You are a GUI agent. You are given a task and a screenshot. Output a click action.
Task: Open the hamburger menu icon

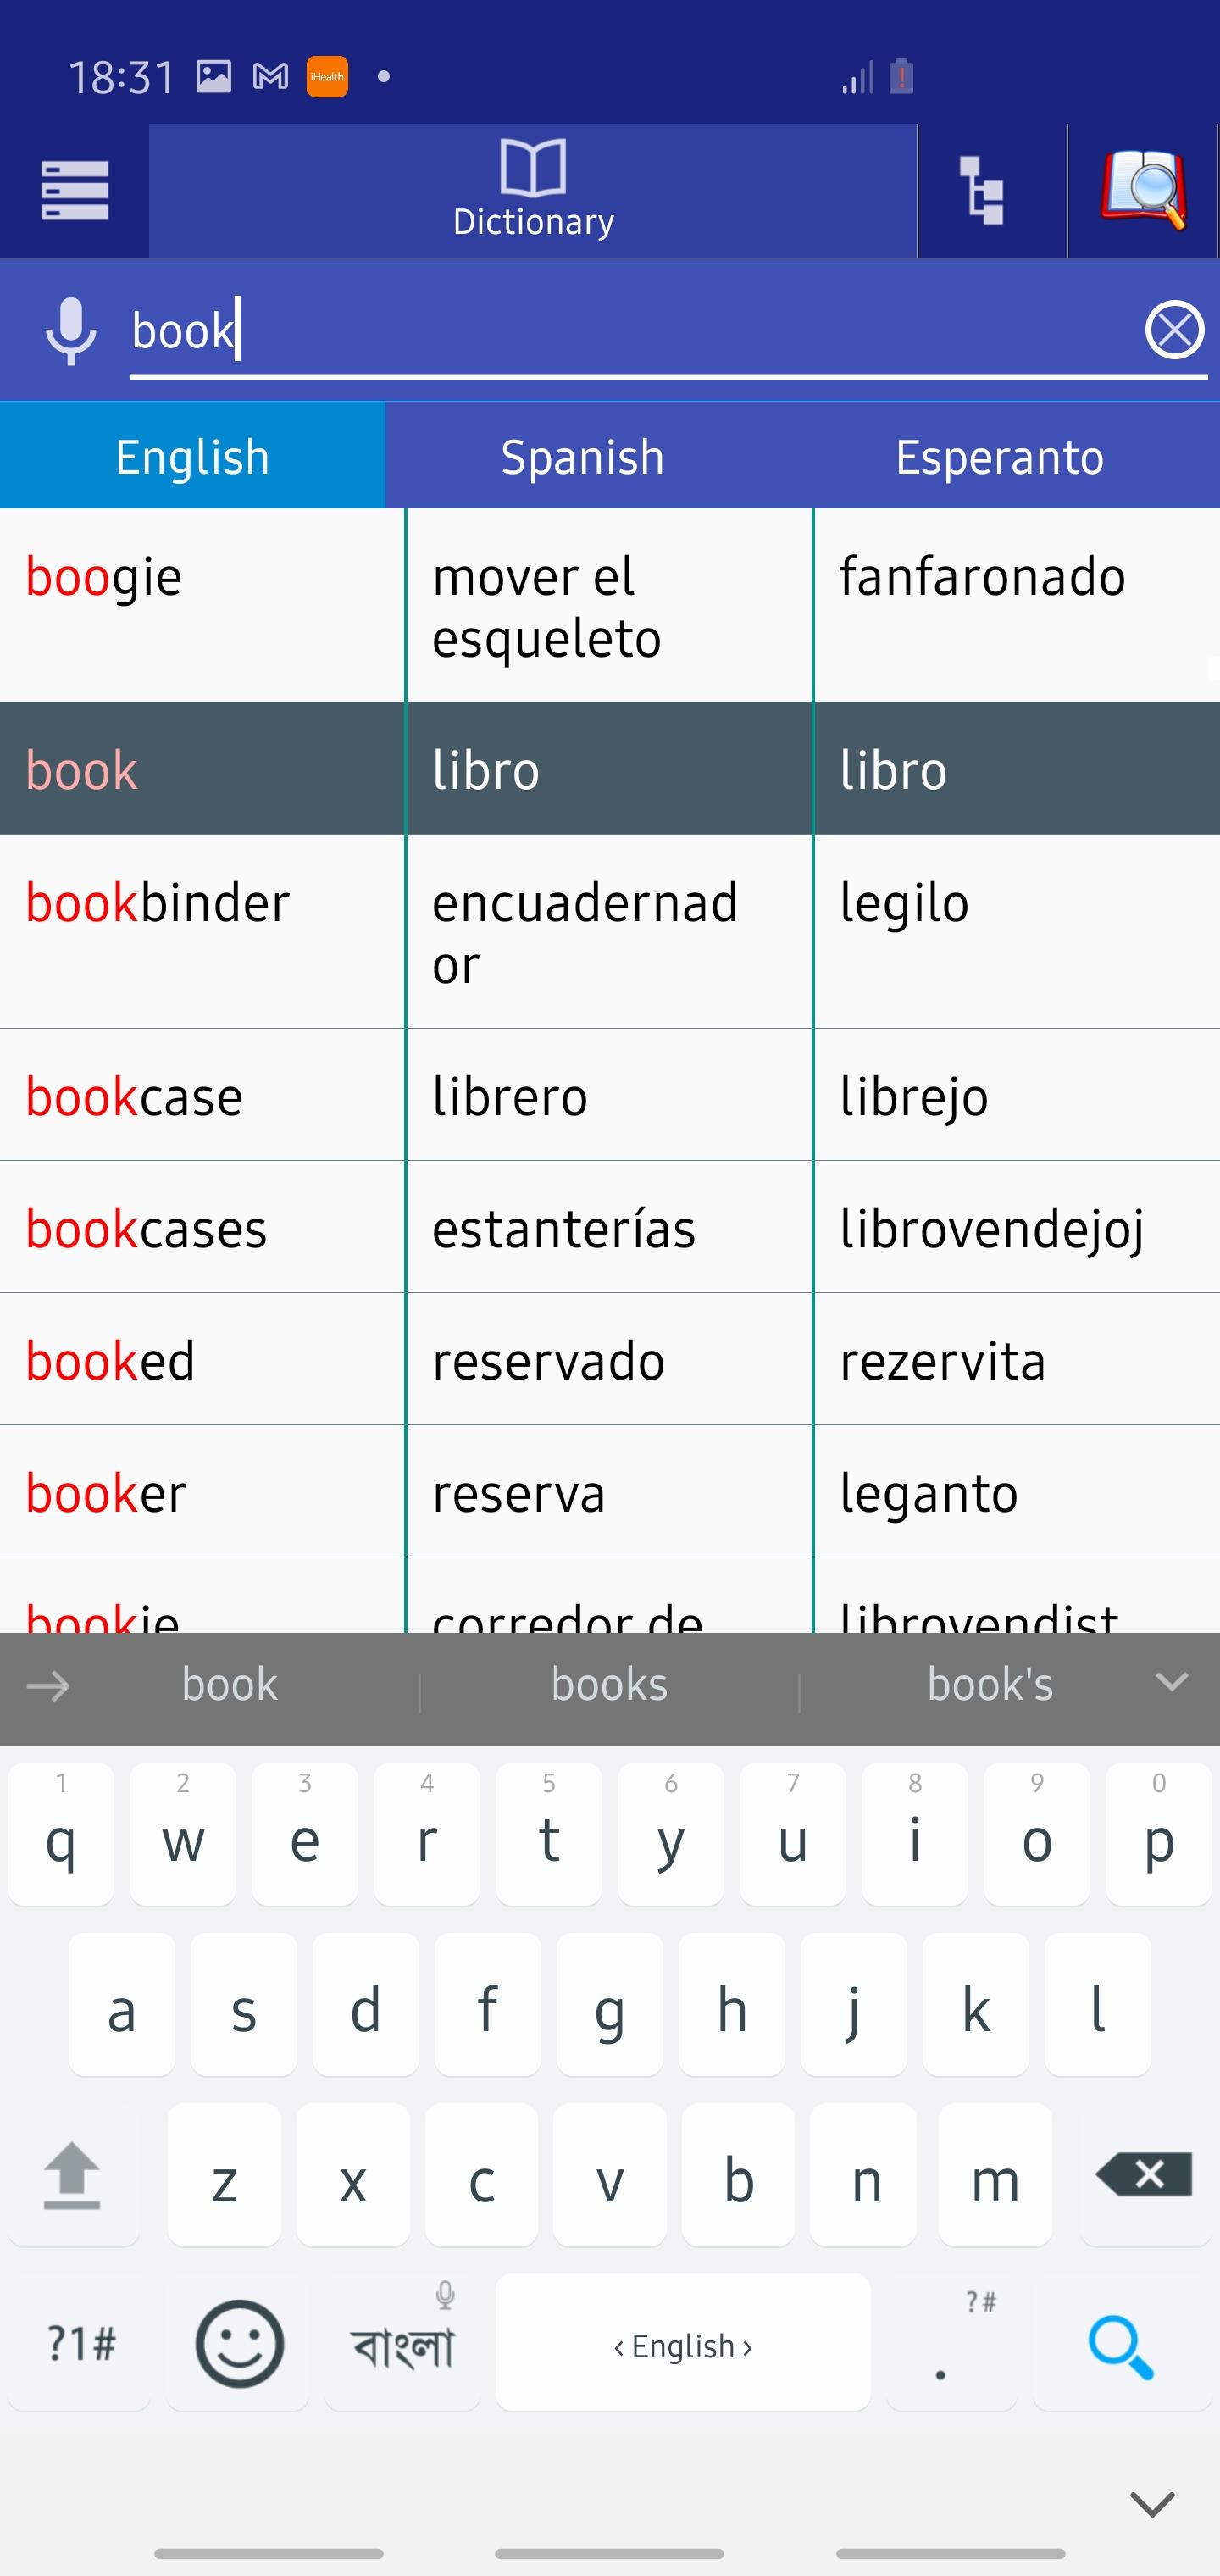pyautogui.click(x=74, y=190)
